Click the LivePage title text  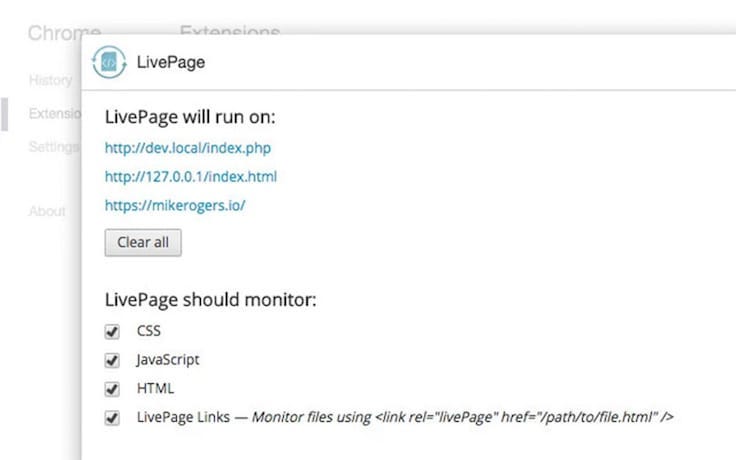click(x=171, y=62)
